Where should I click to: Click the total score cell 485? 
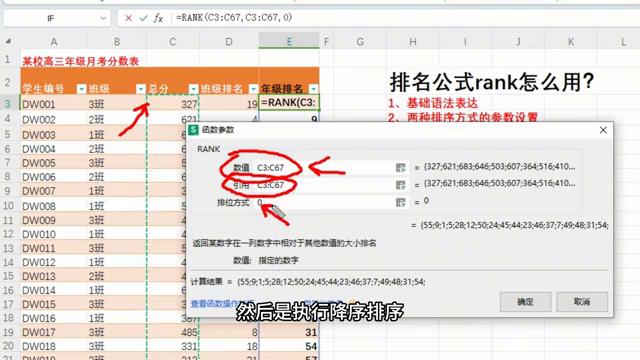pyautogui.click(x=173, y=332)
